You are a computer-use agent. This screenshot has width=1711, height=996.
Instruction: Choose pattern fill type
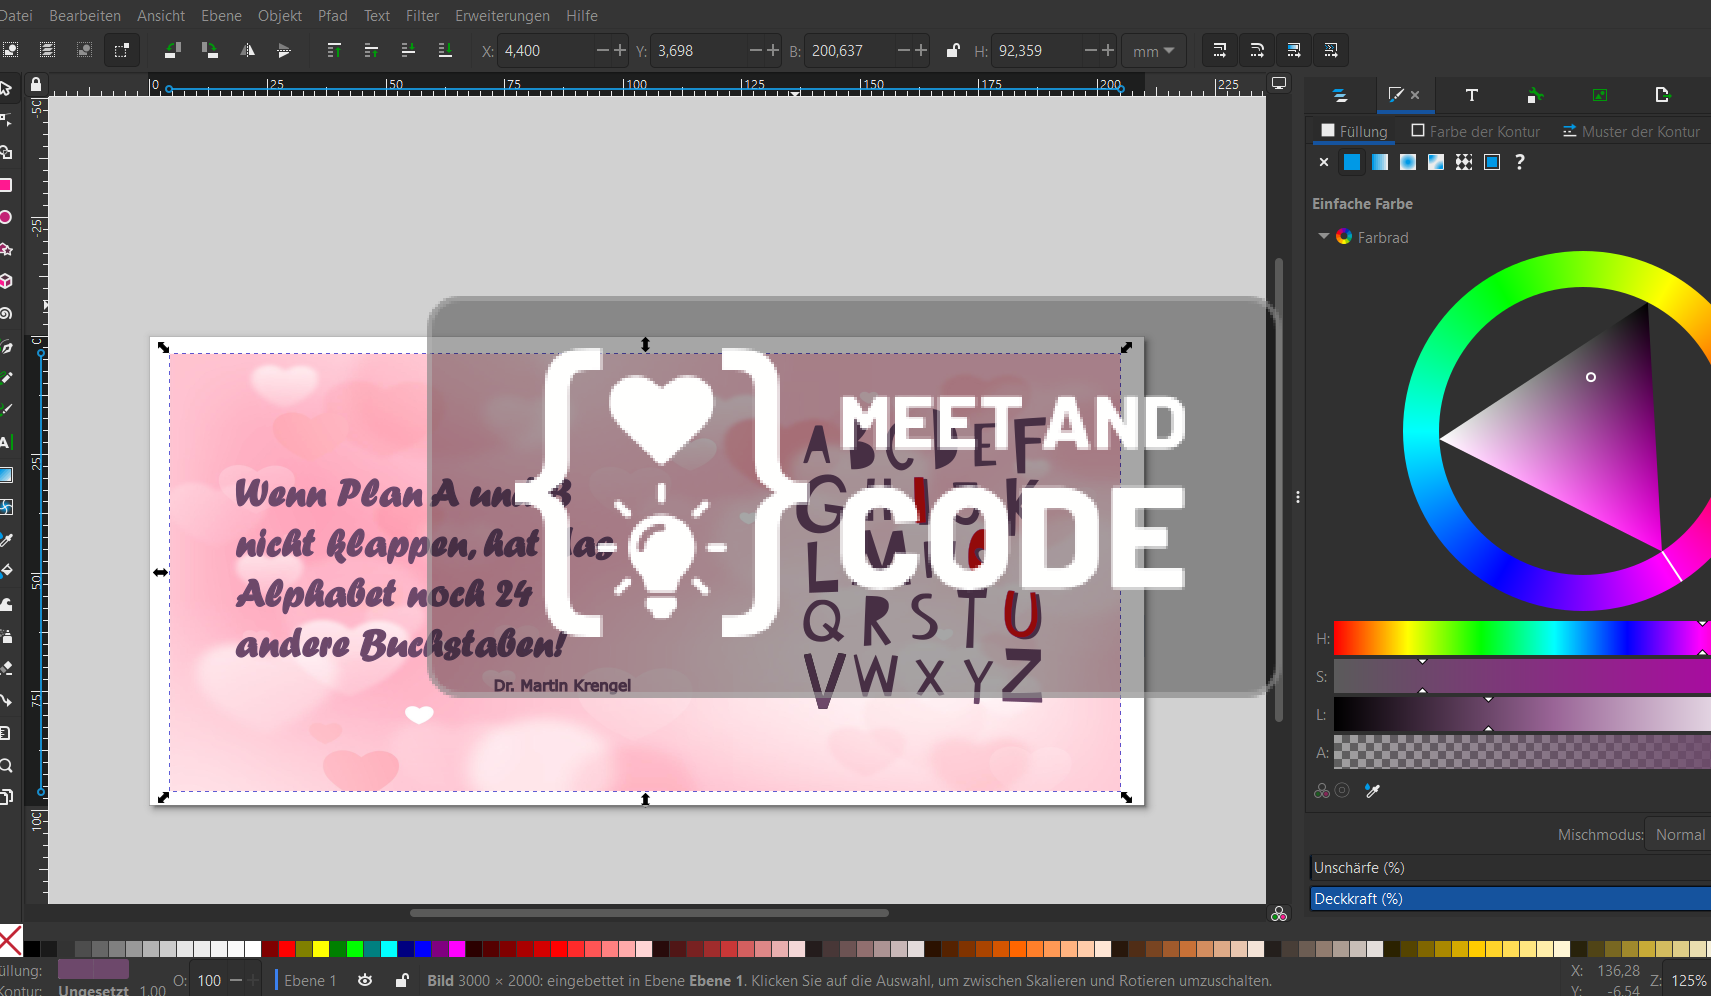coord(1464,162)
